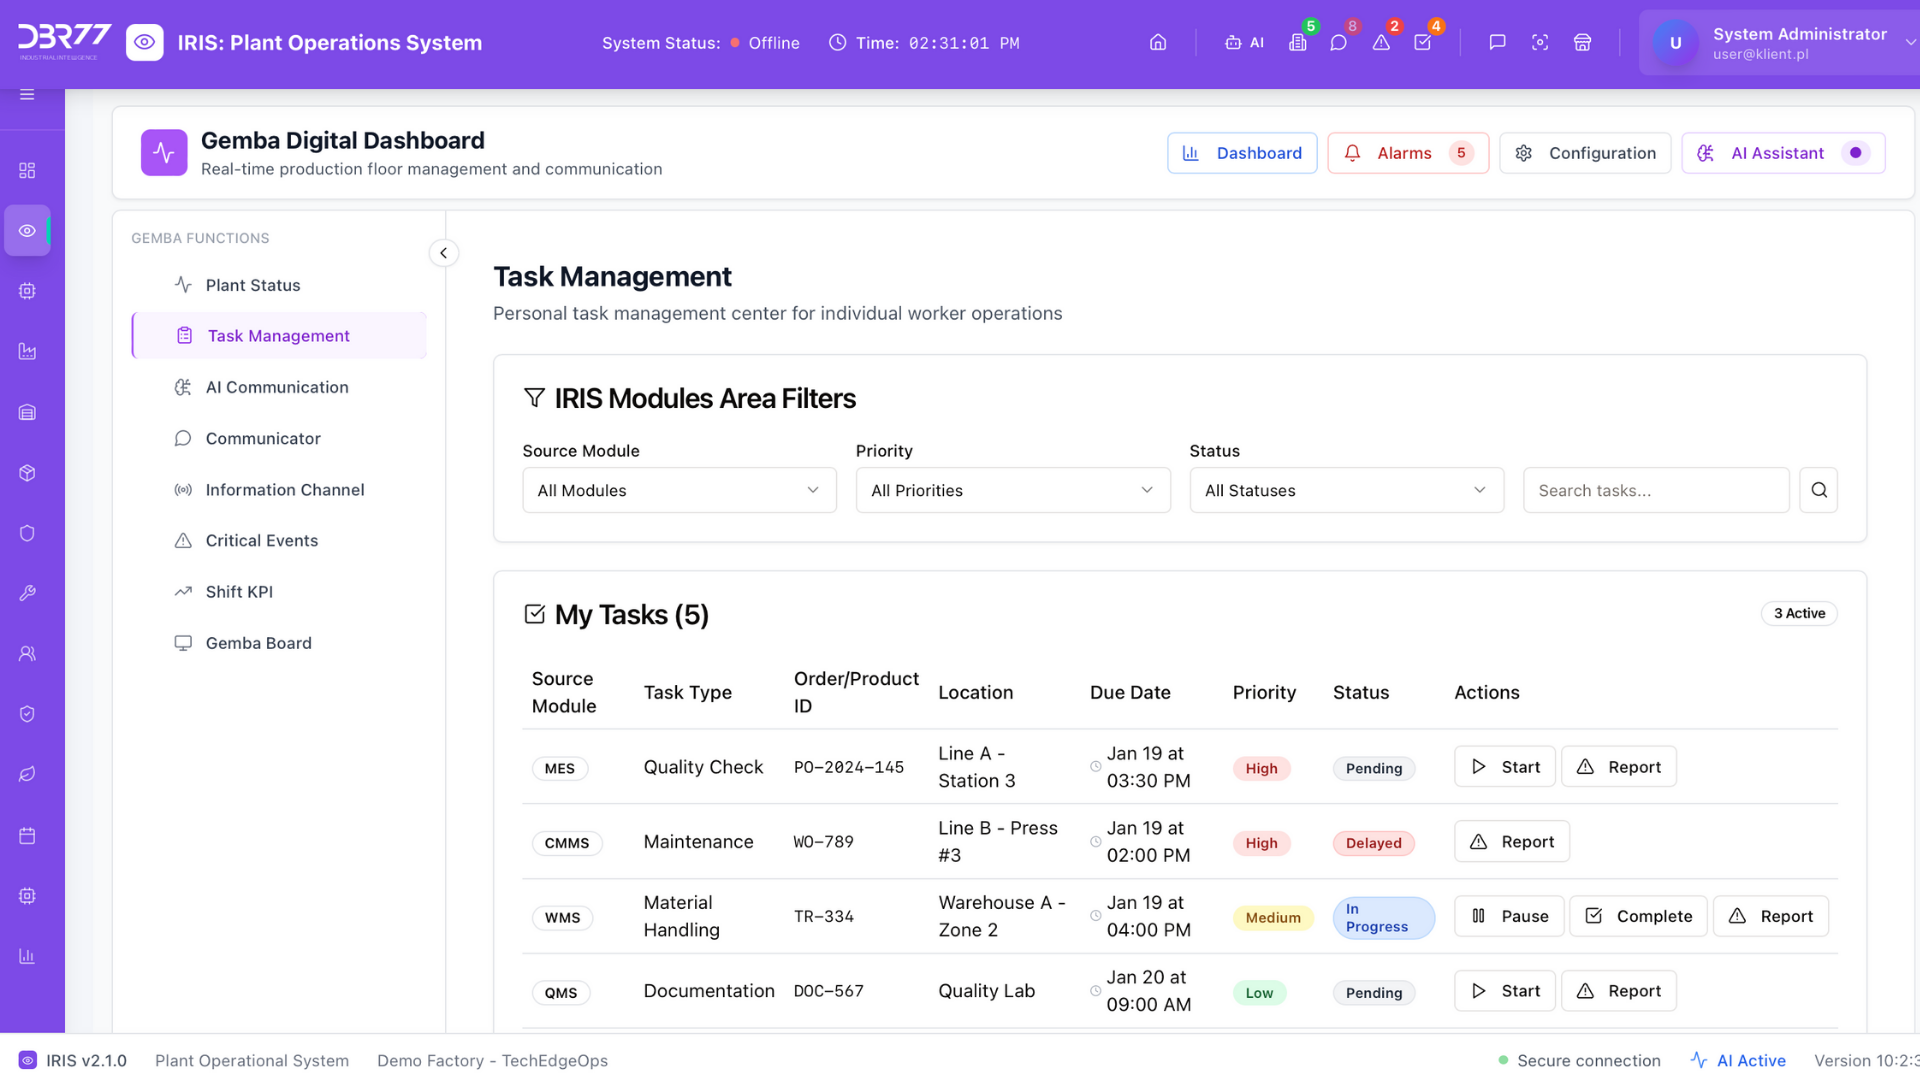Viewport: 1920px width, 1080px height.
Task: Select Critical Events in Gemba functions
Action: tap(261, 540)
